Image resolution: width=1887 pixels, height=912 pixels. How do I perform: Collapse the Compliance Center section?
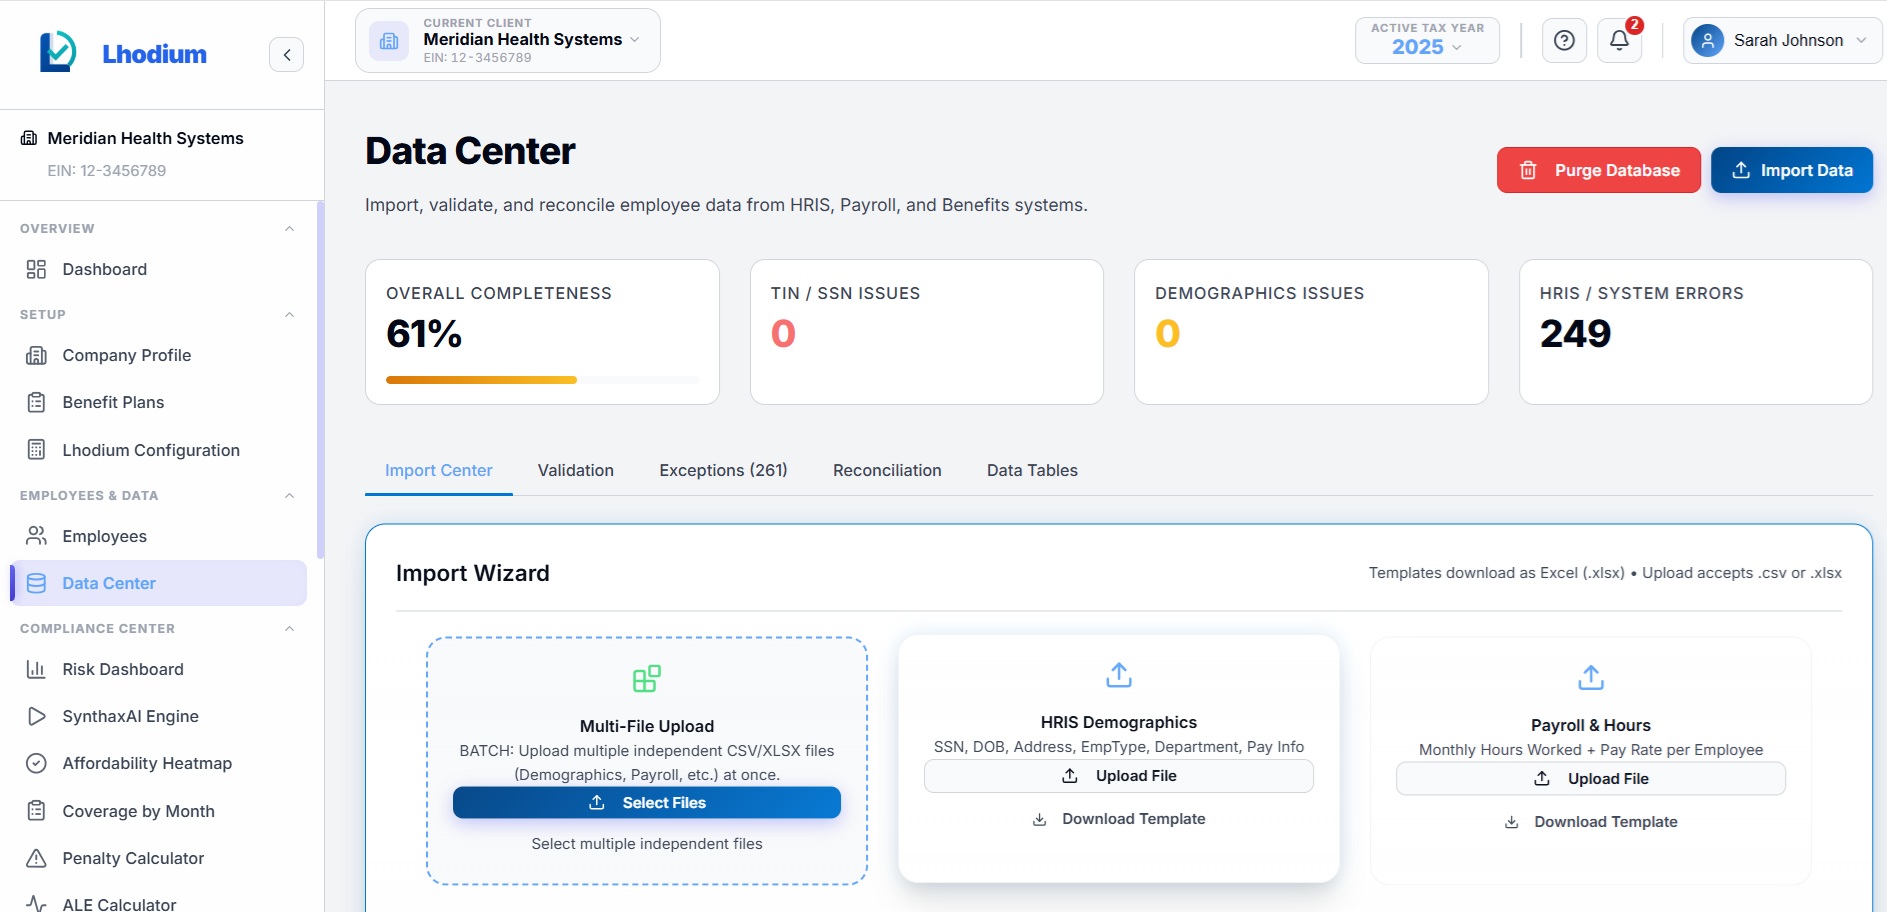click(289, 629)
